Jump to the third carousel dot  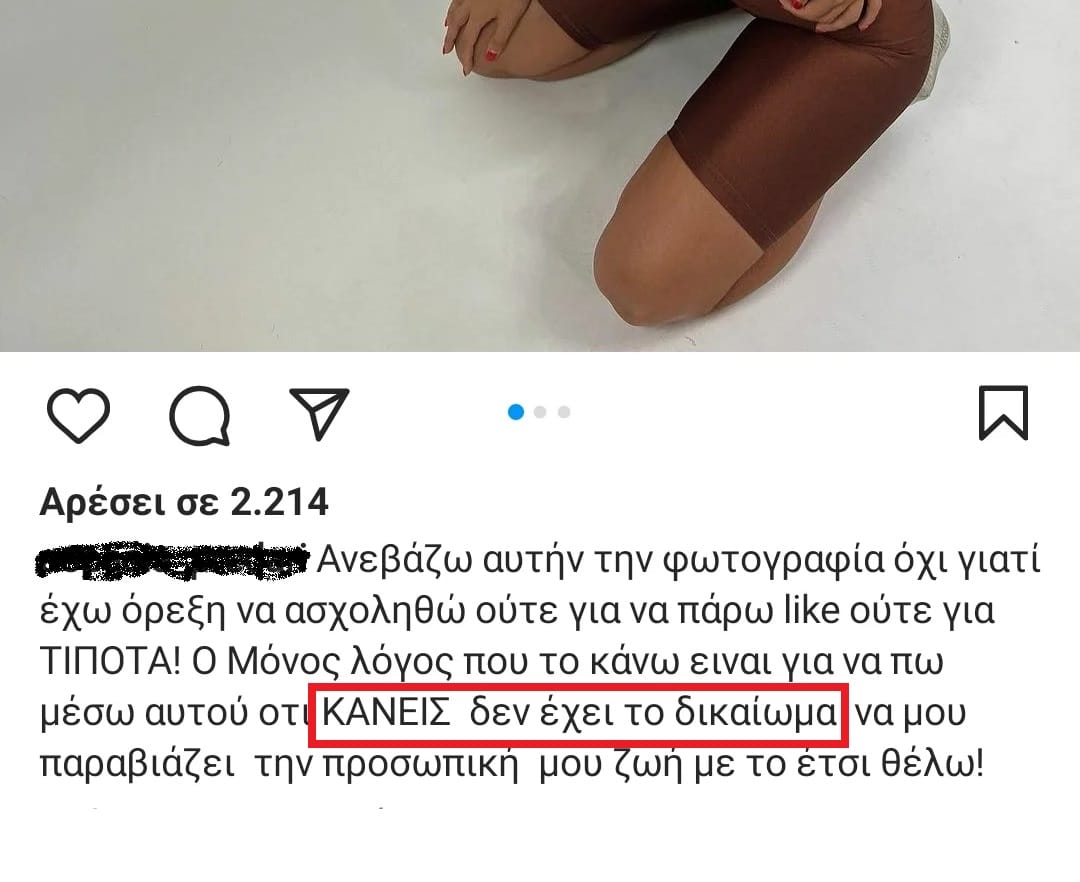click(564, 412)
